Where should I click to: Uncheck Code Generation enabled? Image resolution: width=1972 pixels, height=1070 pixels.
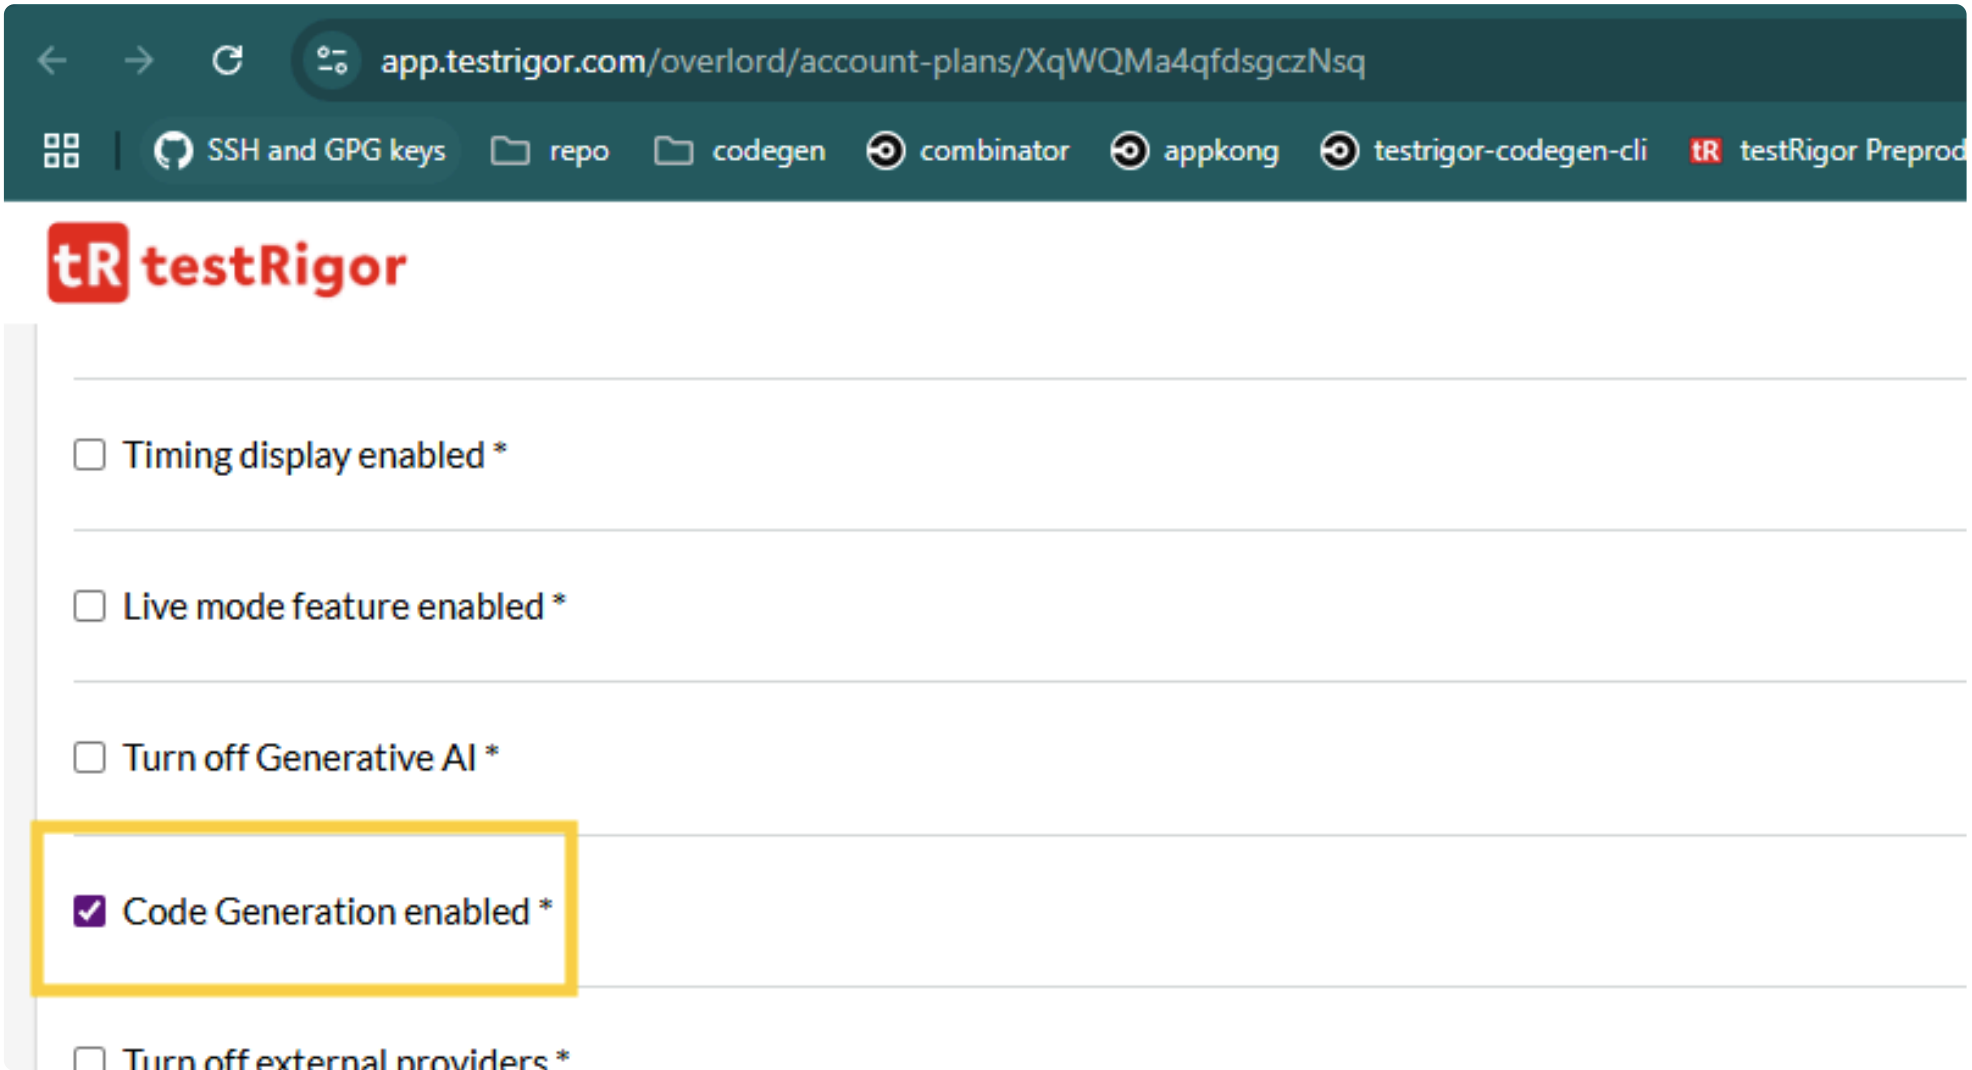pos(90,911)
